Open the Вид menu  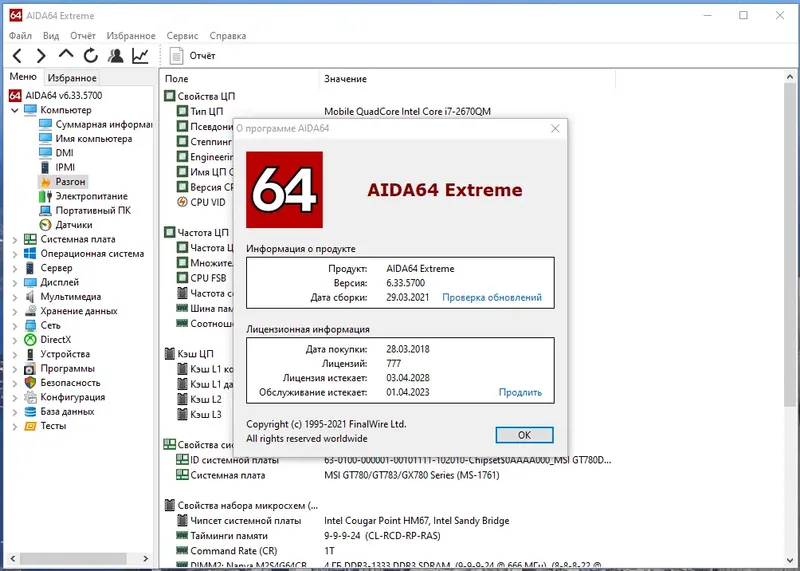[51, 36]
